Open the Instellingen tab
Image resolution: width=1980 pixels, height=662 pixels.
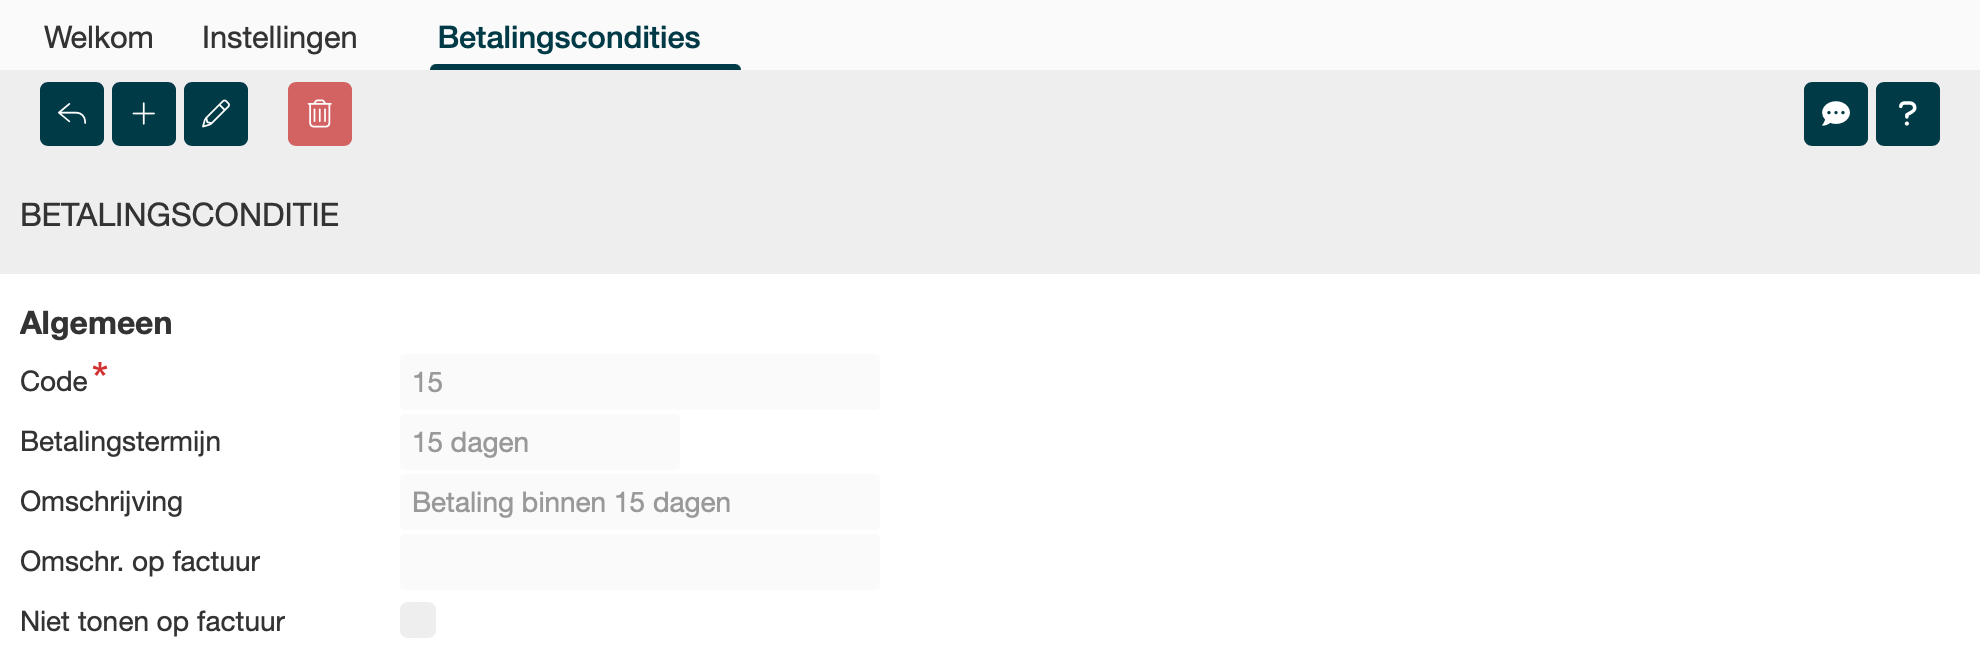(279, 38)
